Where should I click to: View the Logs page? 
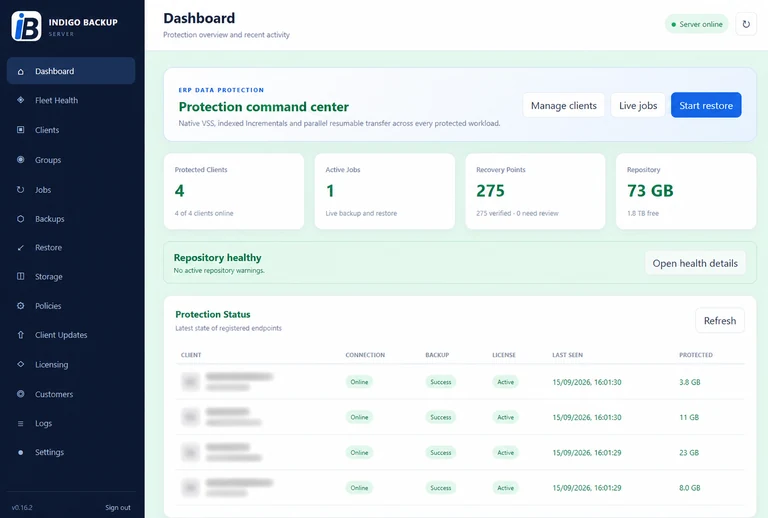(x=71, y=424)
